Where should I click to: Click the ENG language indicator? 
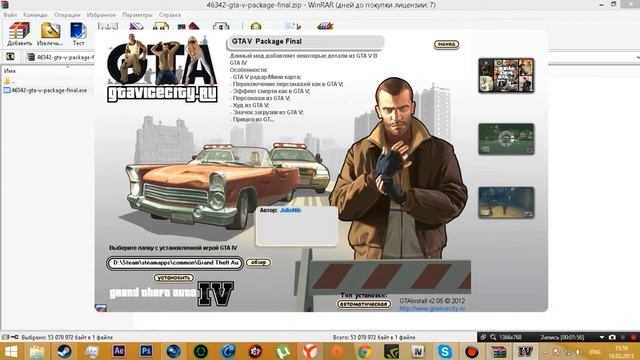tap(595, 351)
